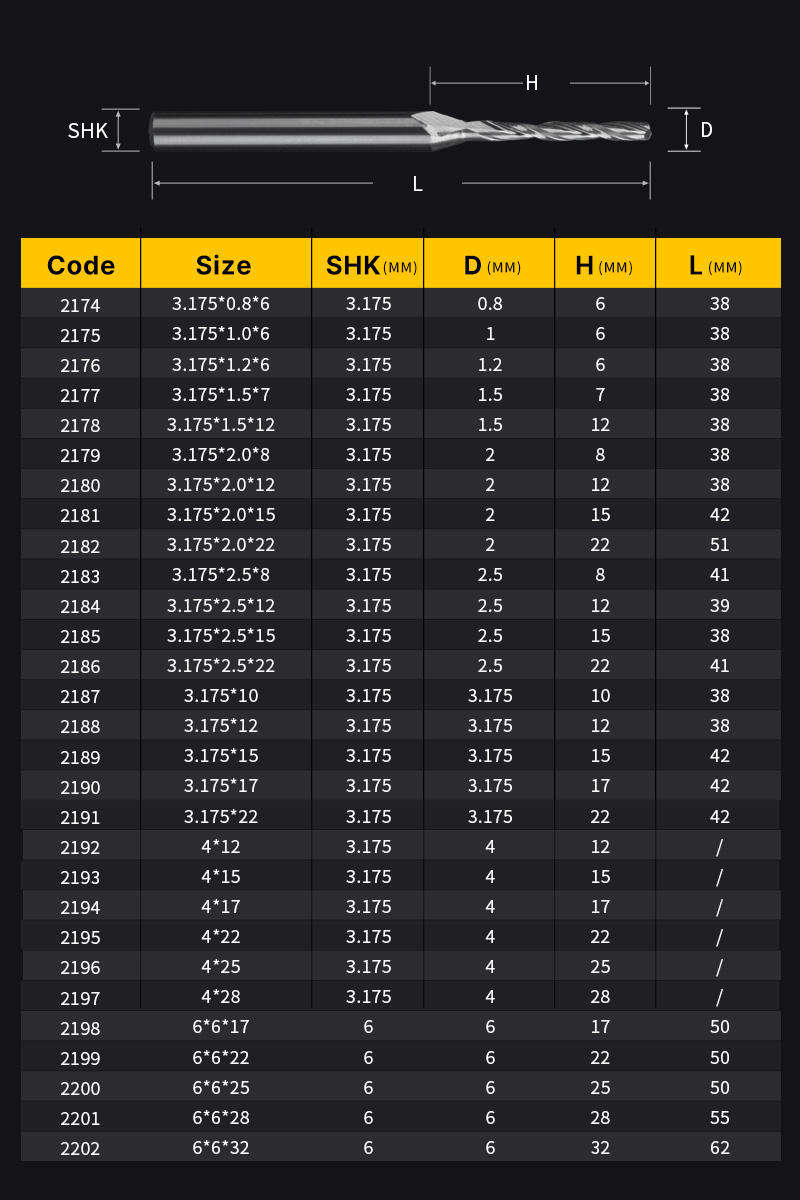Screen dimensions: 800x1200
Task: Click size cell 3.175*2.0*22
Action: tap(221, 544)
